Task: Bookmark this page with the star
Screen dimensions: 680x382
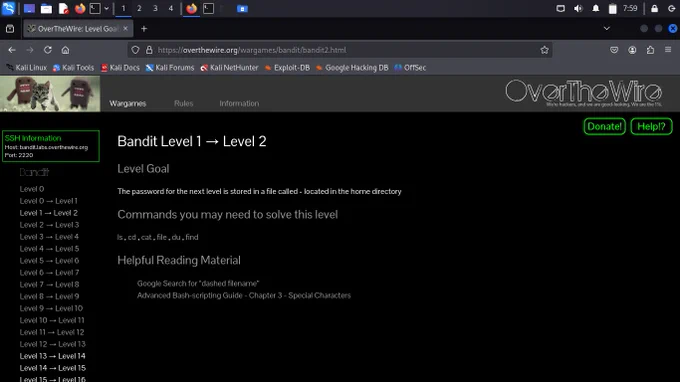Action: coord(544,50)
